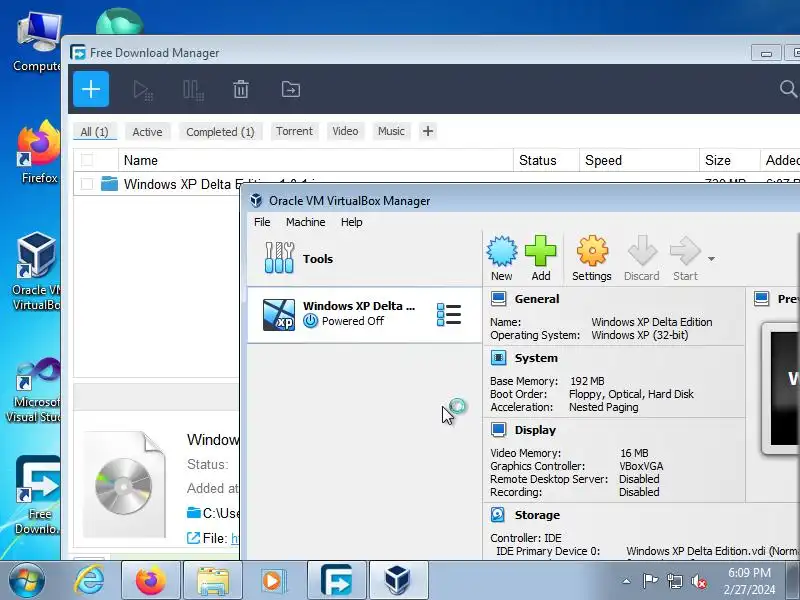Check the Windows XP Delta download row checkbox
The image size is (800, 600).
tap(87, 184)
